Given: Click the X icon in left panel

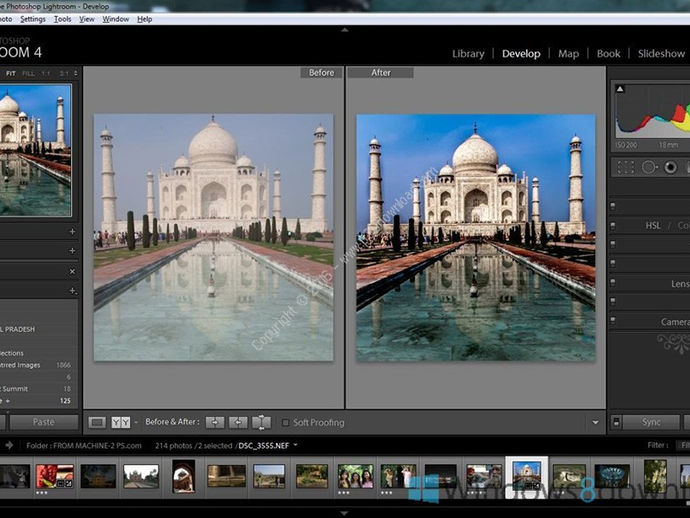Looking at the screenshot, I should [72, 272].
